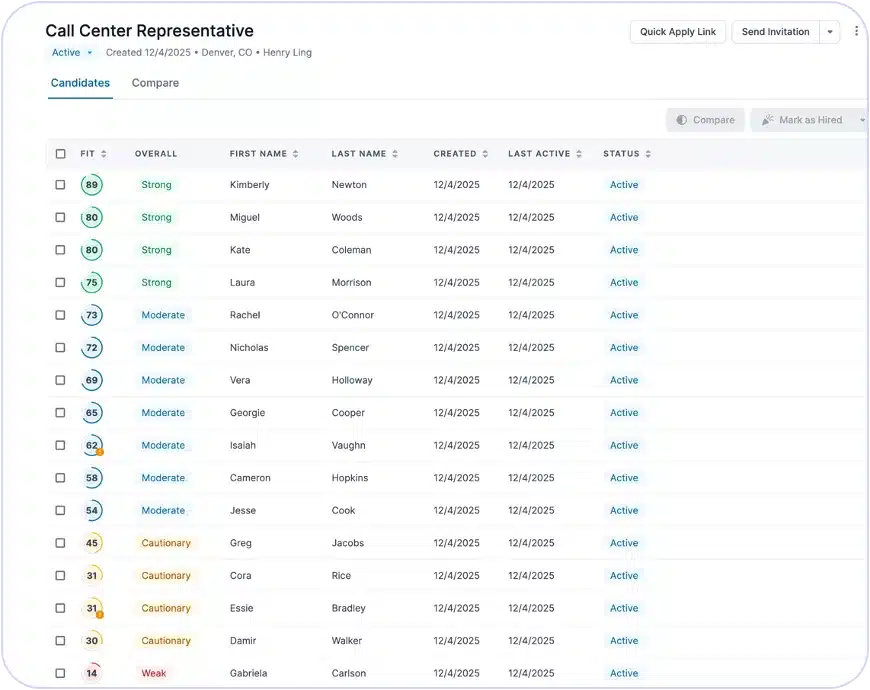Image resolution: width=870 pixels, height=690 pixels.
Task: Click the Compare action button
Action: click(x=705, y=120)
